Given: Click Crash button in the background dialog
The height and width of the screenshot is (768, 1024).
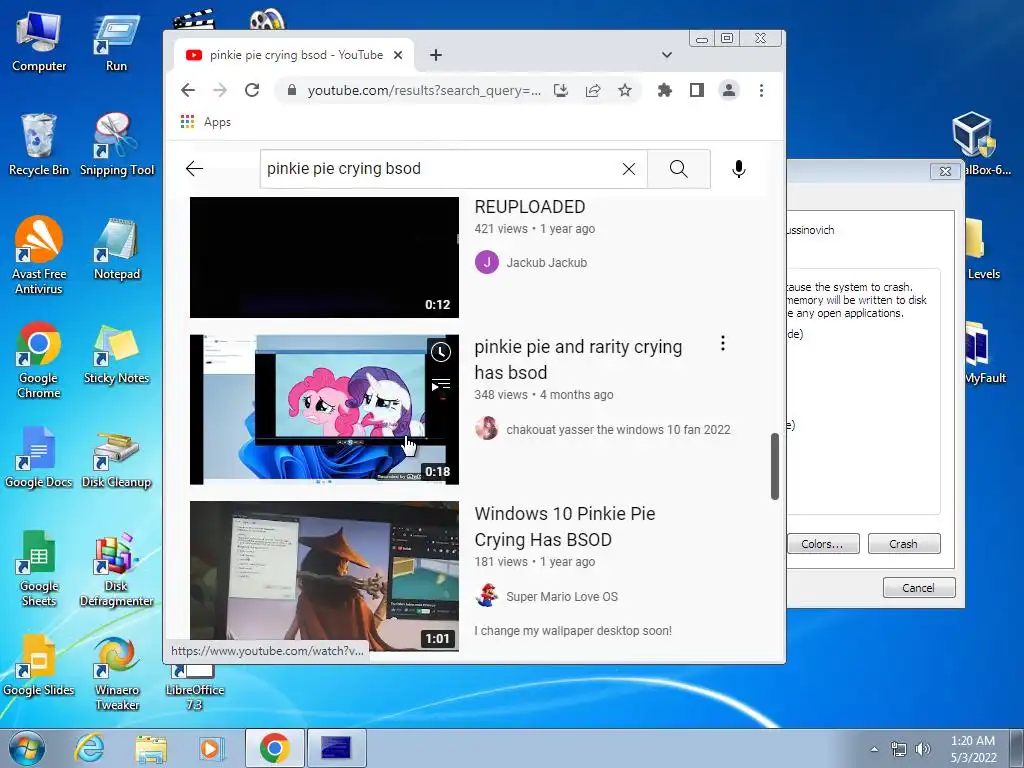Looking at the screenshot, I should [x=904, y=544].
